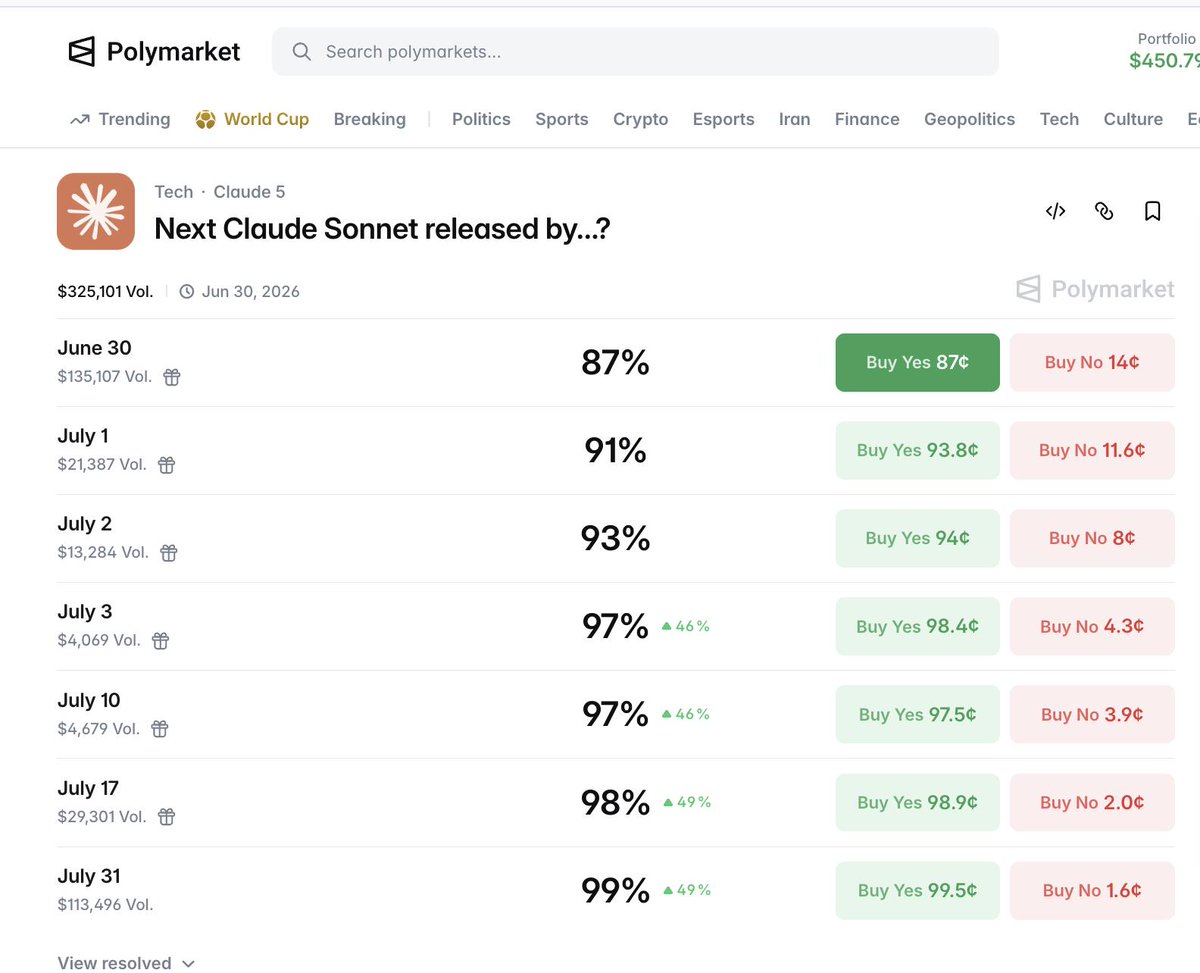Select Buy Yes 87¢ for June 30

tap(917, 362)
